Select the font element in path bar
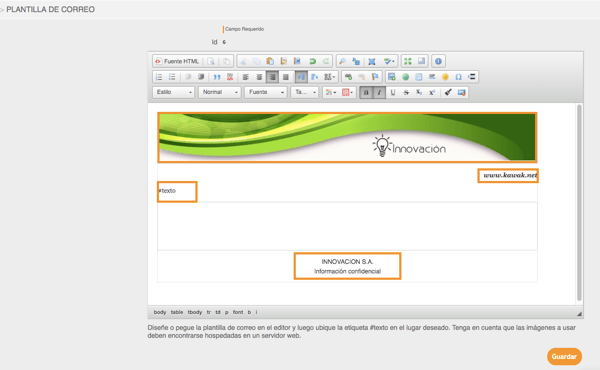Viewport: 600px width, 370px height. pos(238,312)
